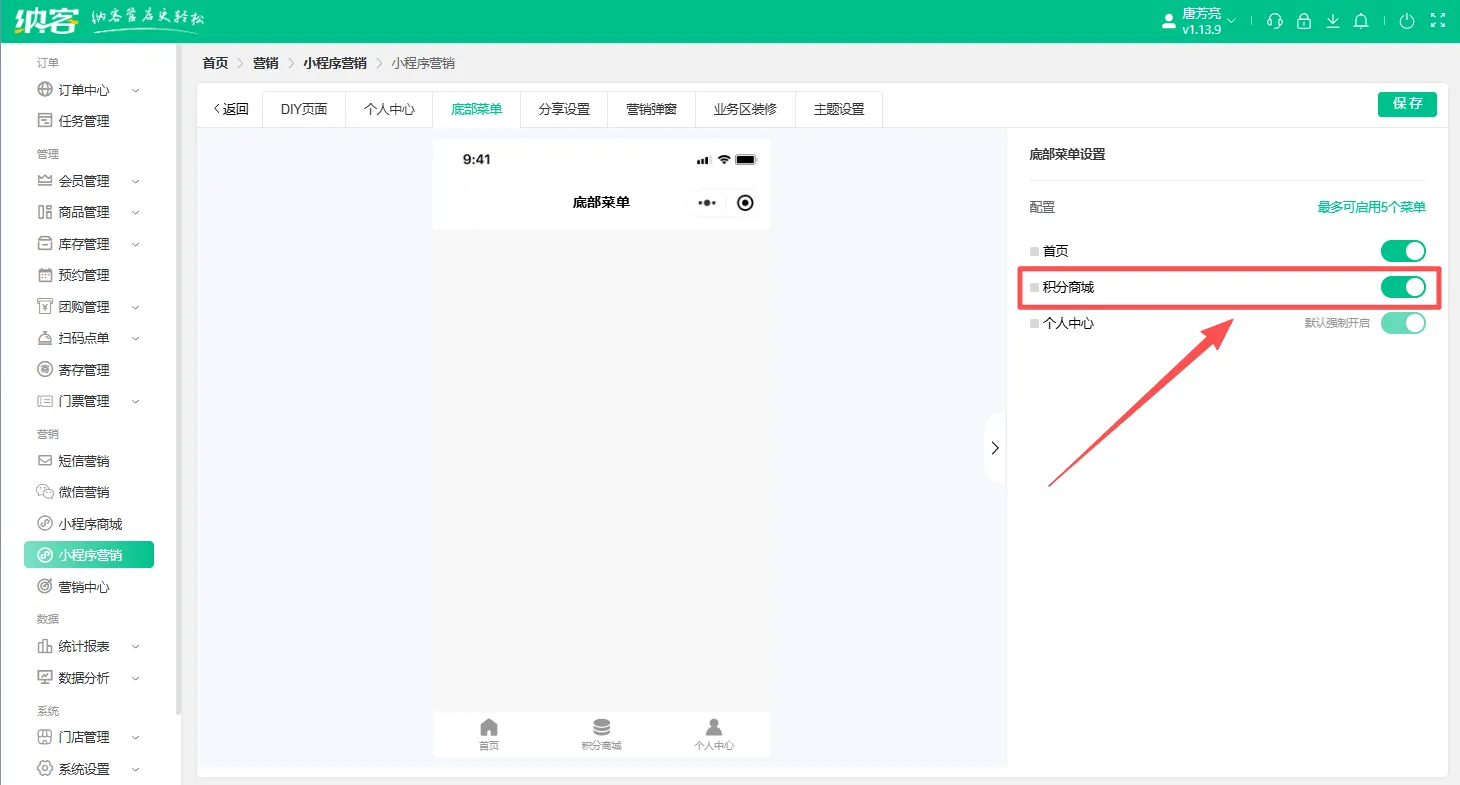Open the notification bell
The width and height of the screenshot is (1460, 785).
click(1361, 21)
